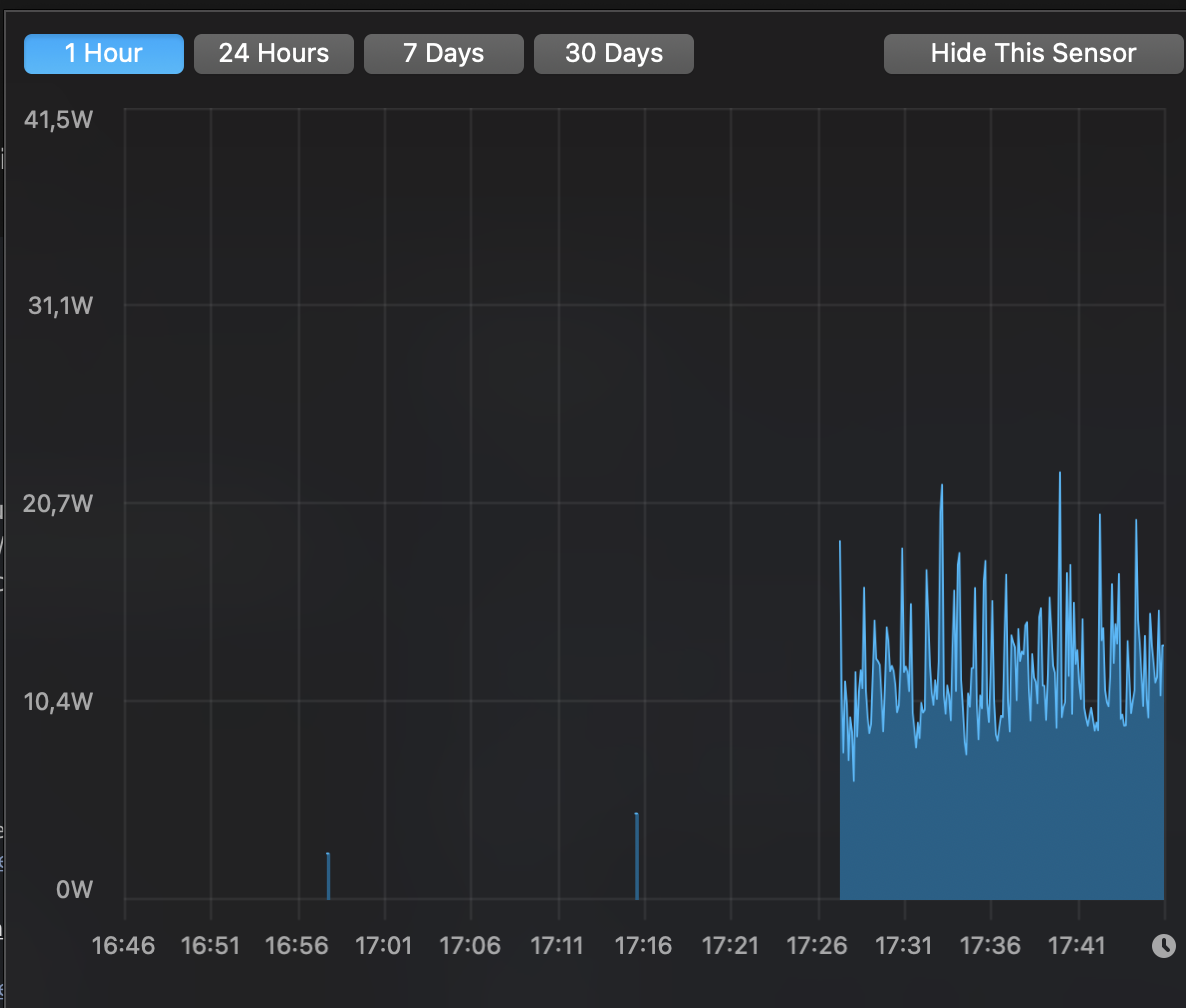Click the 16:51 time label
Image resolution: width=1186 pixels, height=1008 pixels.
click(x=210, y=945)
